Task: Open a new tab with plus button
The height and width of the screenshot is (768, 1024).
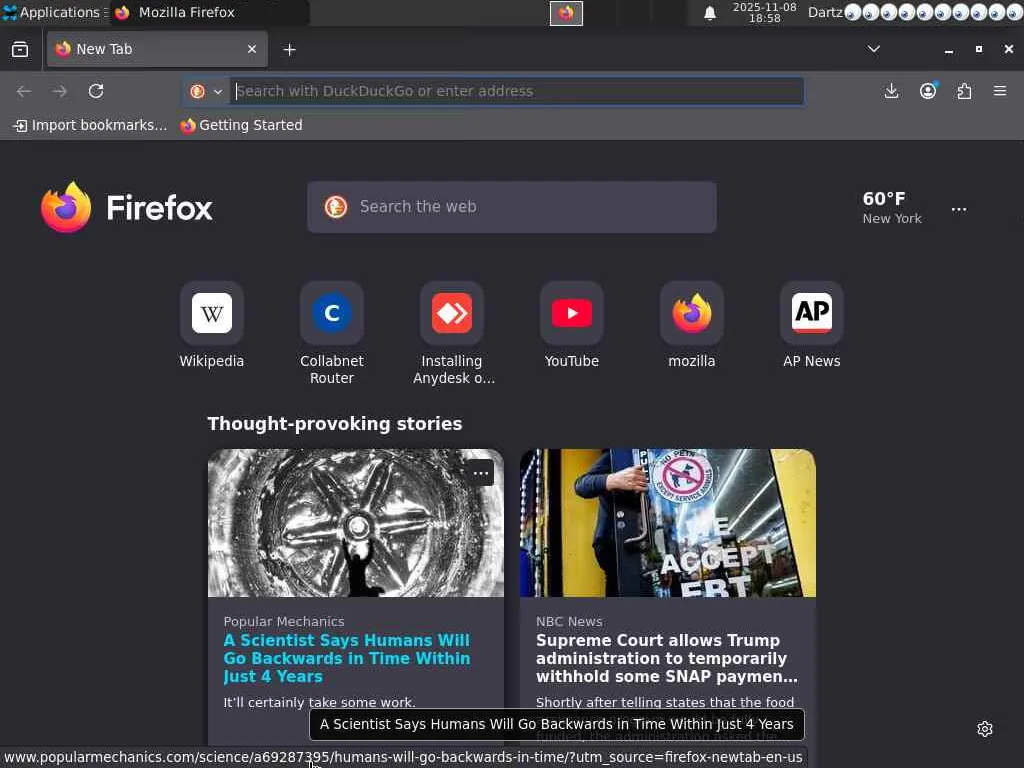Action: tap(289, 50)
